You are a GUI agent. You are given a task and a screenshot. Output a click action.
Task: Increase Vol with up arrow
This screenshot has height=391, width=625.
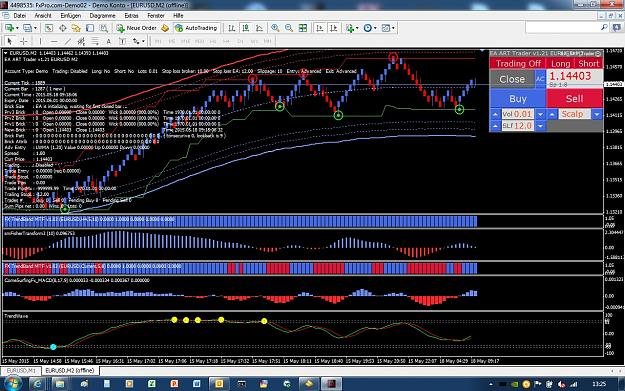pos(495,114)
